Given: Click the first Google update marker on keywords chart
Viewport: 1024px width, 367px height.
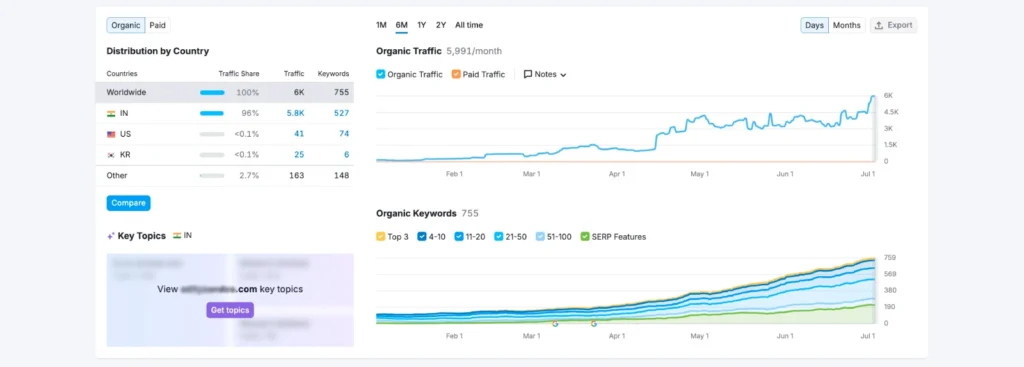Looking at the screenshot, I should click(555, 323).
